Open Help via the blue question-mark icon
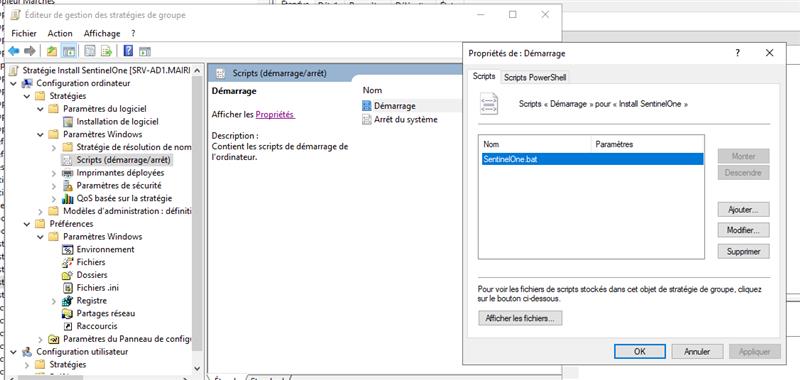 [128, 51]
